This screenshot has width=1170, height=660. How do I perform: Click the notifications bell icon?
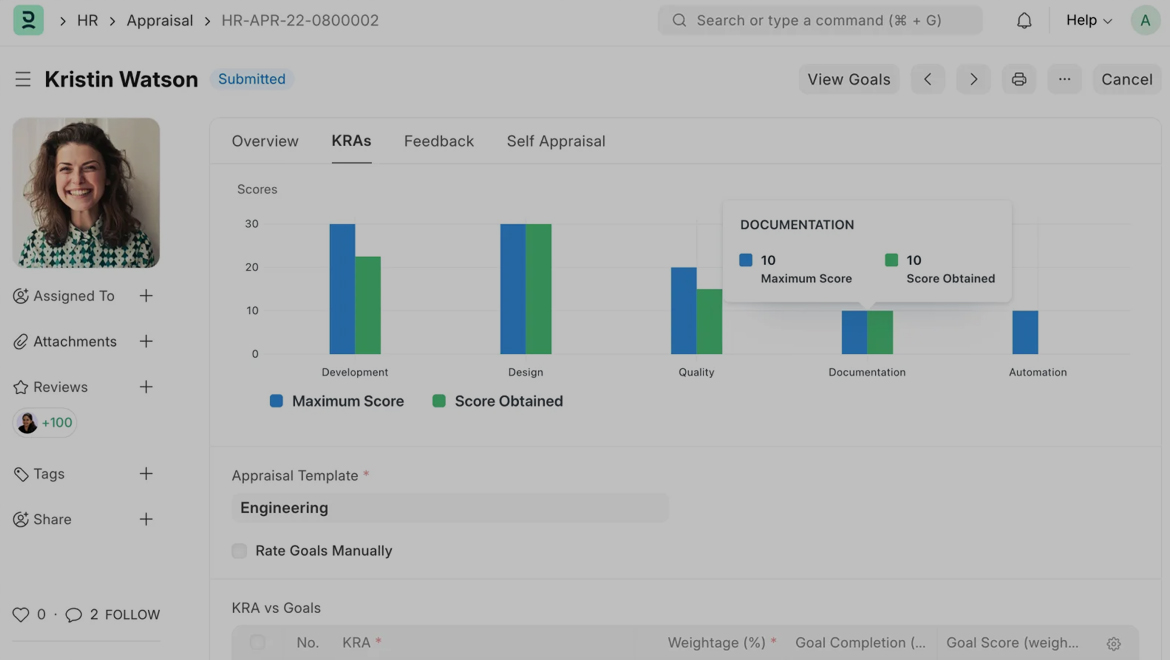1024,20
